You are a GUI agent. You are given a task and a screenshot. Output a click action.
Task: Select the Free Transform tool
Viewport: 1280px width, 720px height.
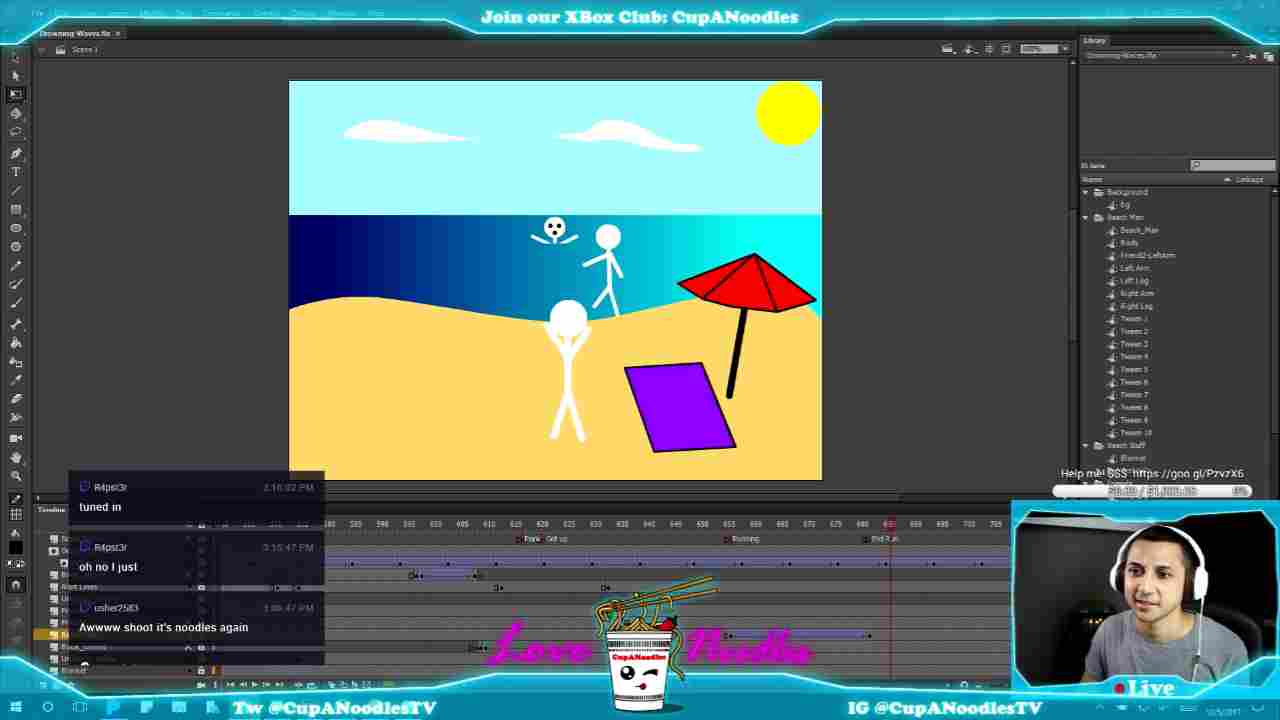[15, 95]
